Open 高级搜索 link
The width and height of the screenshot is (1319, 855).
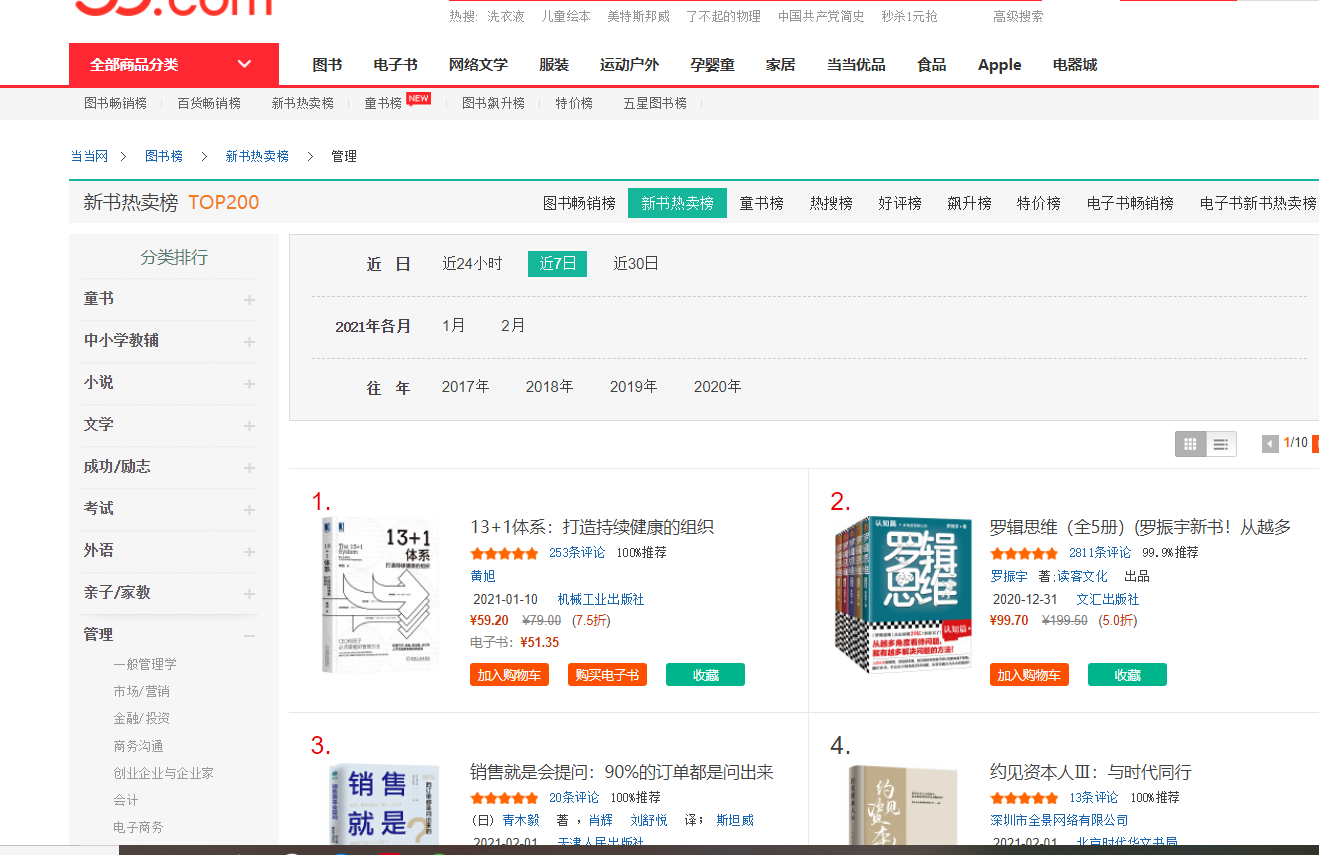[x=1018, y=16]
